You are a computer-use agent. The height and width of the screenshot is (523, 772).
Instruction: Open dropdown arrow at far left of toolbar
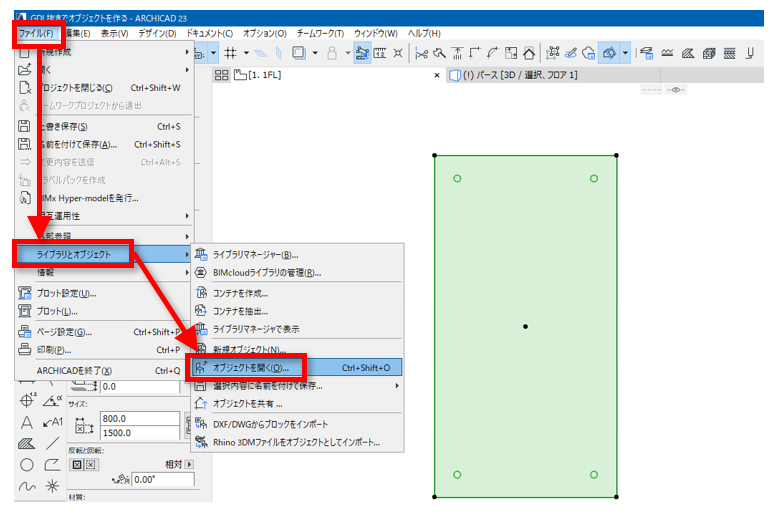(213, 53)
